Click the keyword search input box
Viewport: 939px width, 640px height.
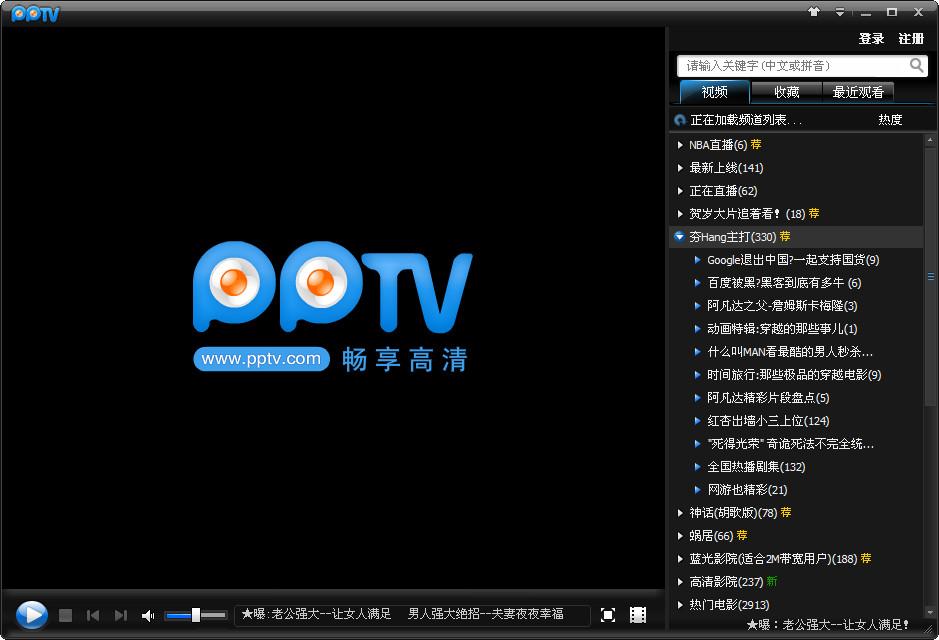tap(790, 66)
